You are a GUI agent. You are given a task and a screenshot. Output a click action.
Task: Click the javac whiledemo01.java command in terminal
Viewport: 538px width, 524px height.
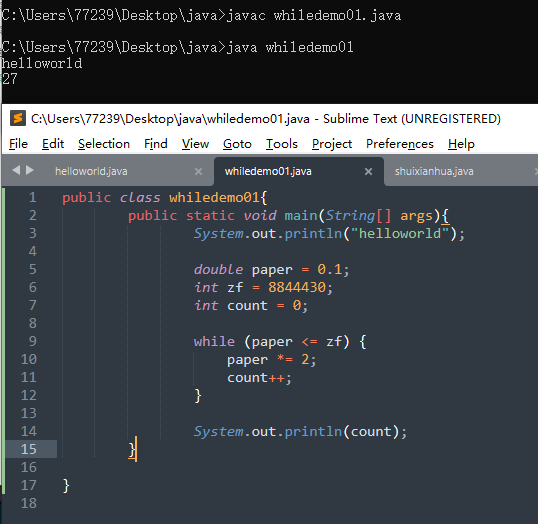pyautogui.click(x=314, y=15)
